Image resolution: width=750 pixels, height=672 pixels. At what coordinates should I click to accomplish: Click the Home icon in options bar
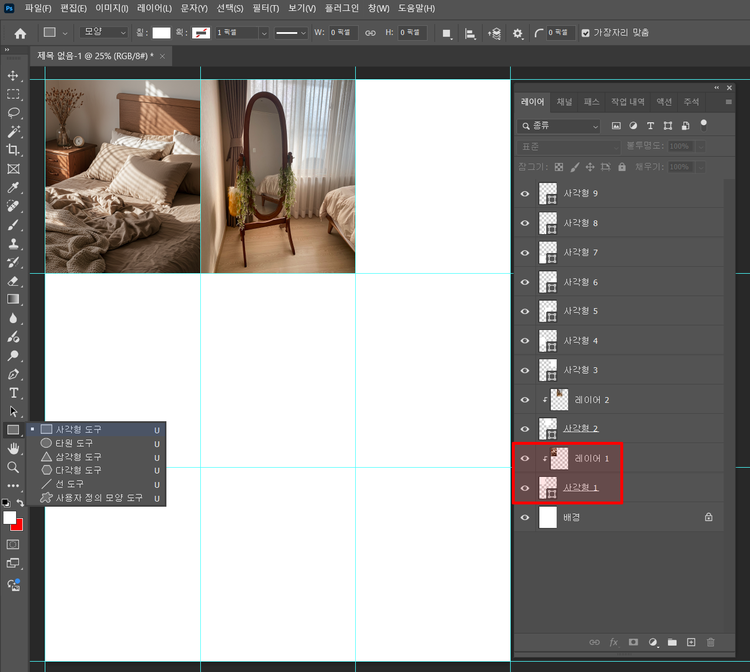(20, 33)
